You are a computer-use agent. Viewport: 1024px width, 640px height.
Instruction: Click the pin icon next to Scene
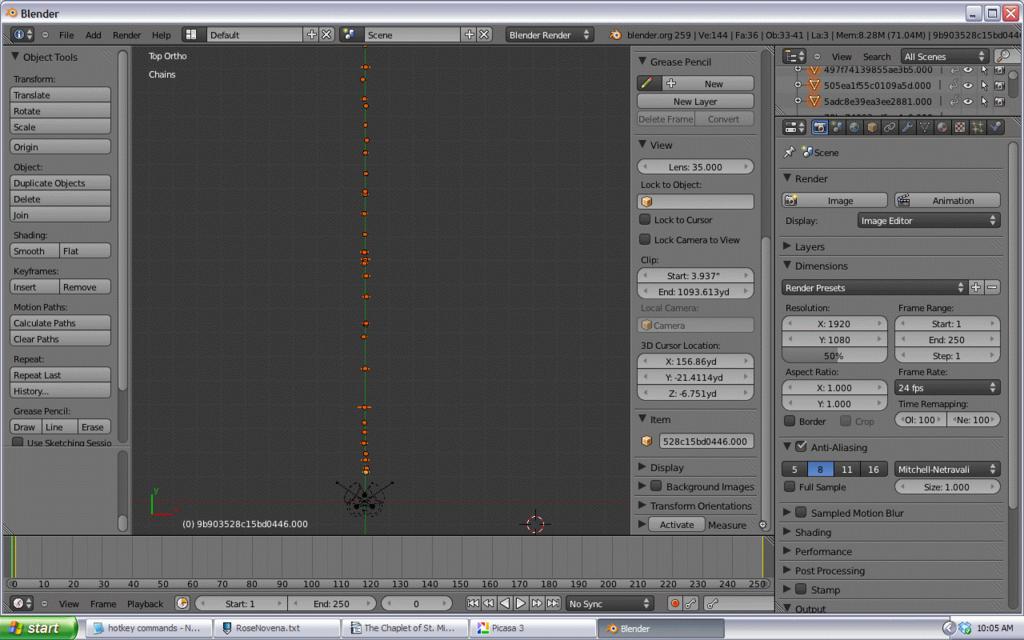click(789, 152)
